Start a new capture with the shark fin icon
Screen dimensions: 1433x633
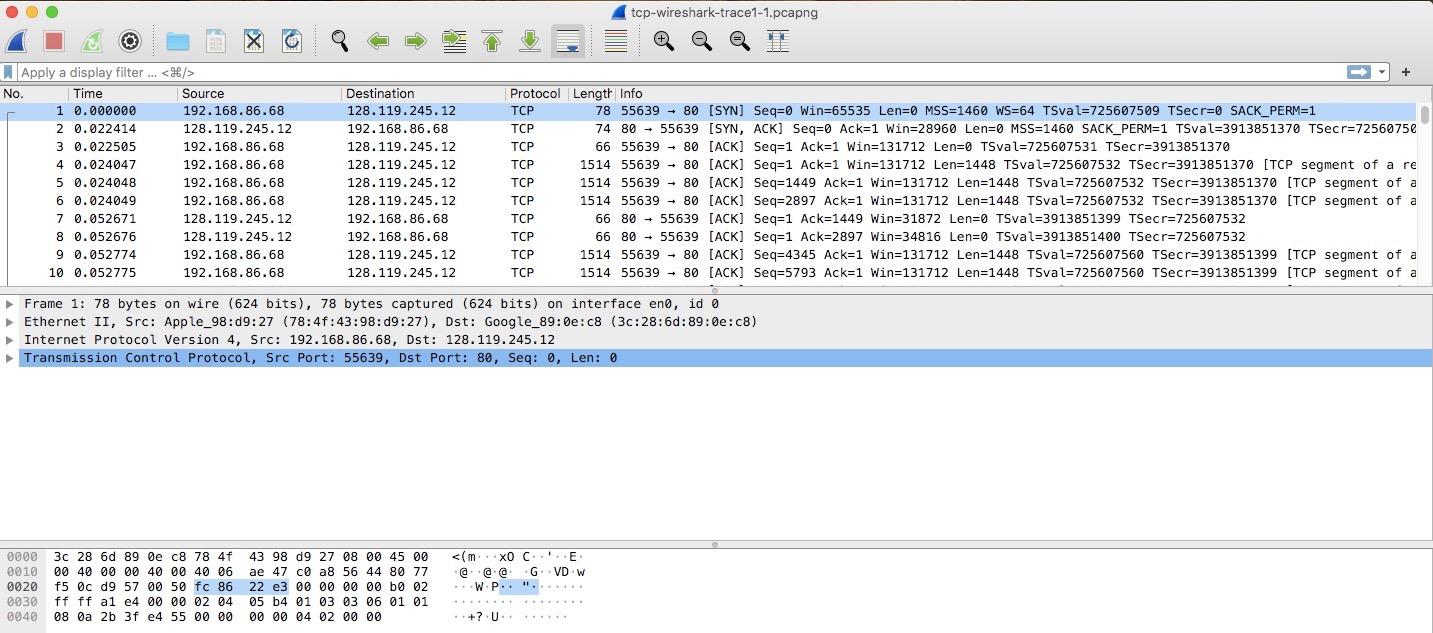pyautogui.click(x=16, y=41)
